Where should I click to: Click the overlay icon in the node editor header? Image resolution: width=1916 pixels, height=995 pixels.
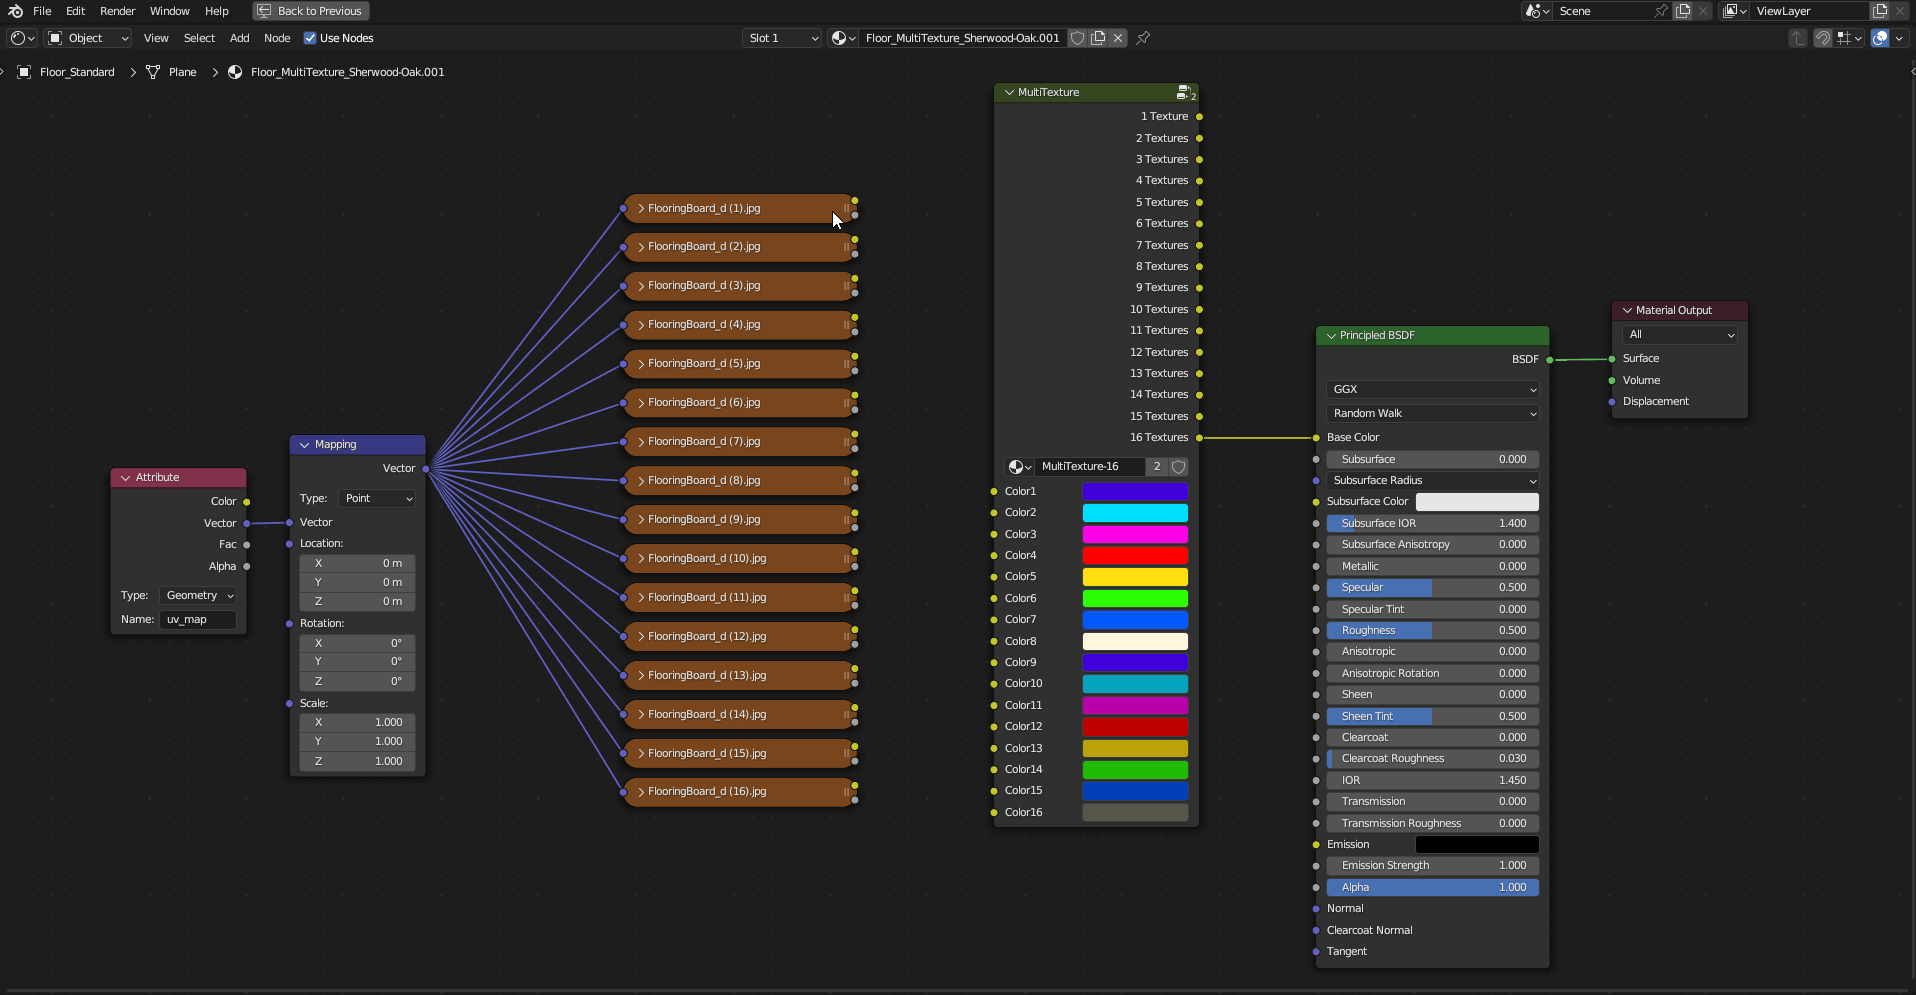[1880, 38]
